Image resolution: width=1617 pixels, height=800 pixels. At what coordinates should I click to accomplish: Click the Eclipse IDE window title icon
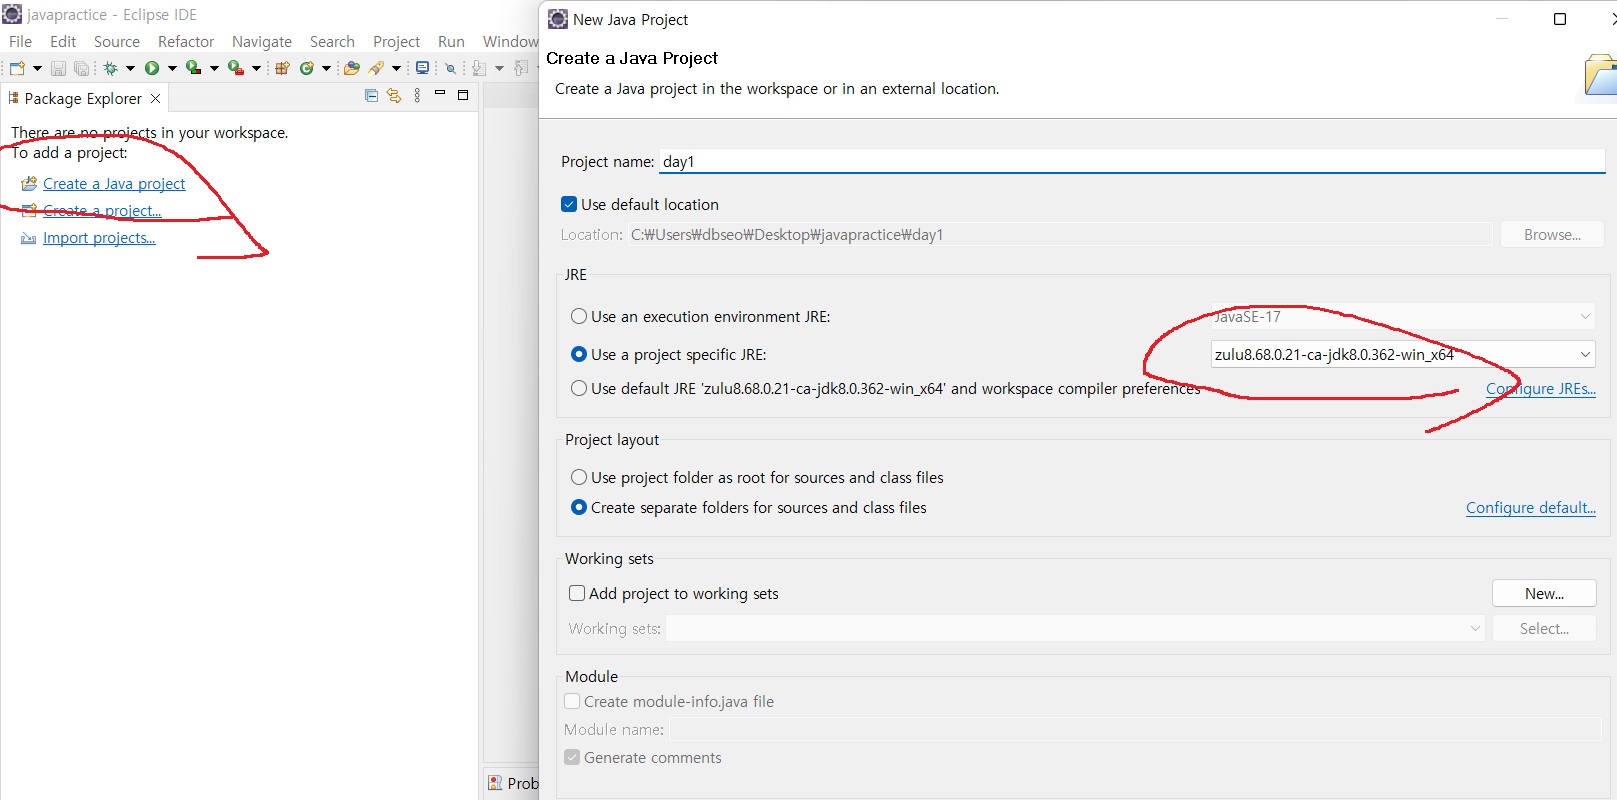point(12,14)
